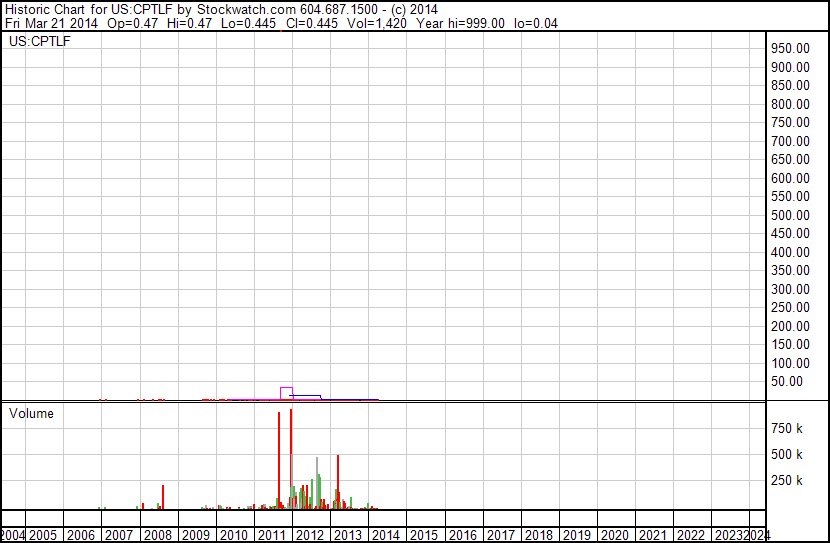Click the 750 k volume axis label
Screen dimensions: 830x543
[787, 428]
